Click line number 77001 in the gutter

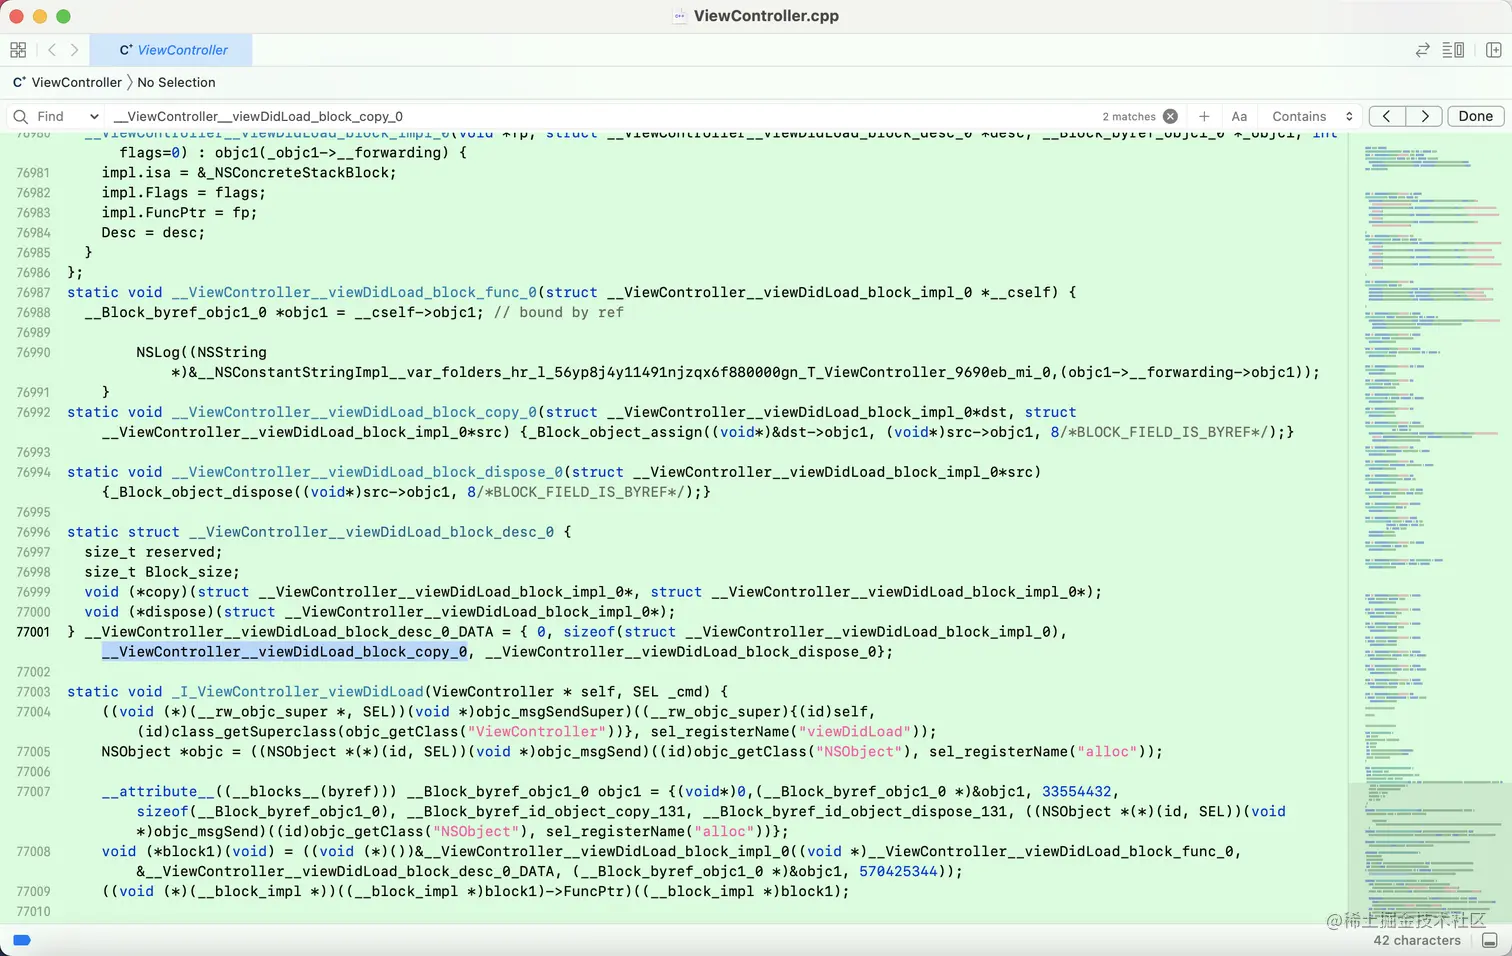tap(33, 632)
